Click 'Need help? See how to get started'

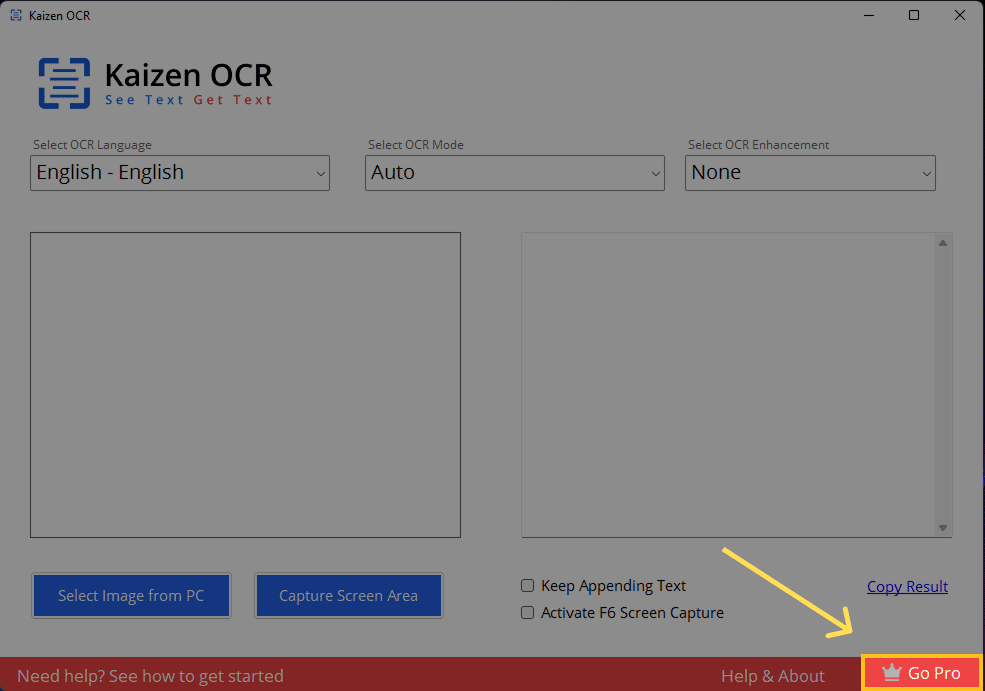click(x=150, y=676)
